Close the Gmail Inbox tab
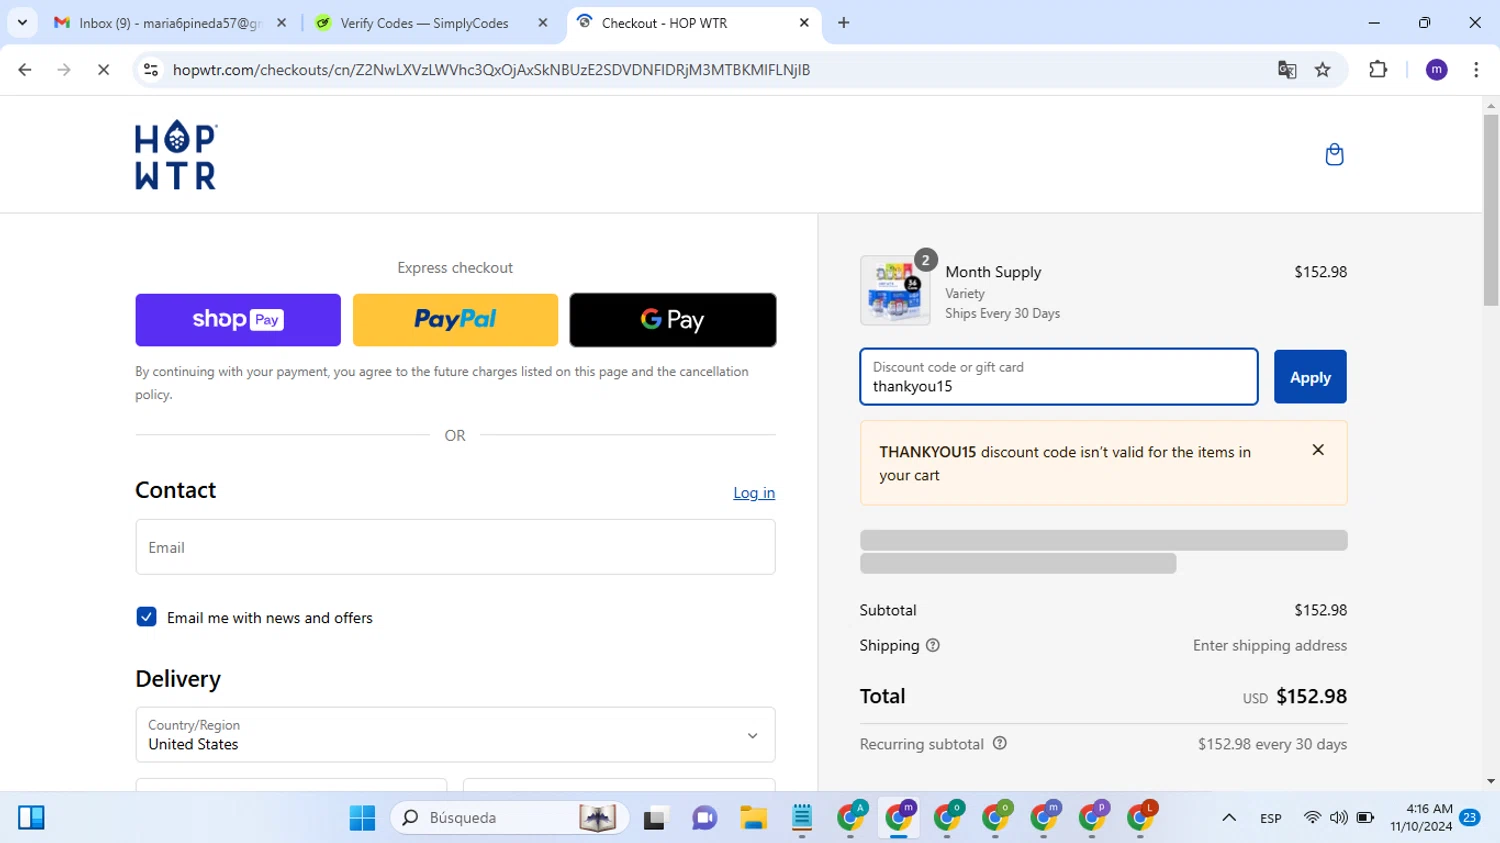The image size is (1500, 843). (x=281, y=22)
